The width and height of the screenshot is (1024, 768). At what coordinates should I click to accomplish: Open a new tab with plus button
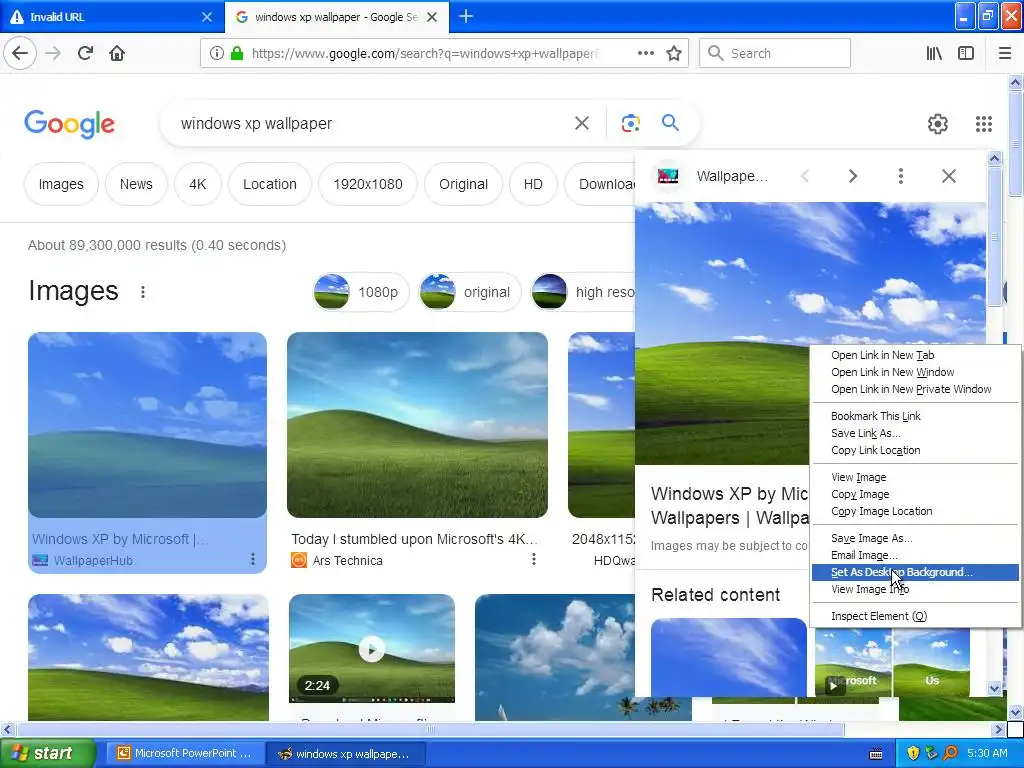pyautogui.click(x=466, y=16)
